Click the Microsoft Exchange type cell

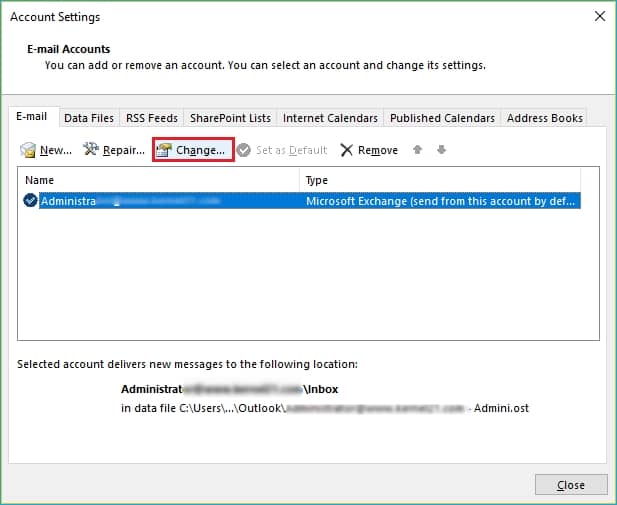pos(440,201)
